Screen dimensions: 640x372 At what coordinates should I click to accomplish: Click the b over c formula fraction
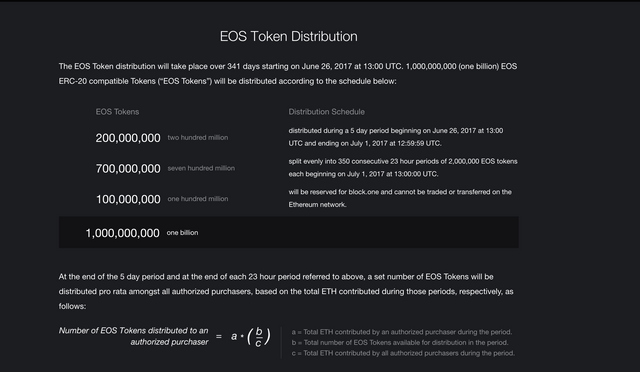[x=259, y=337]
